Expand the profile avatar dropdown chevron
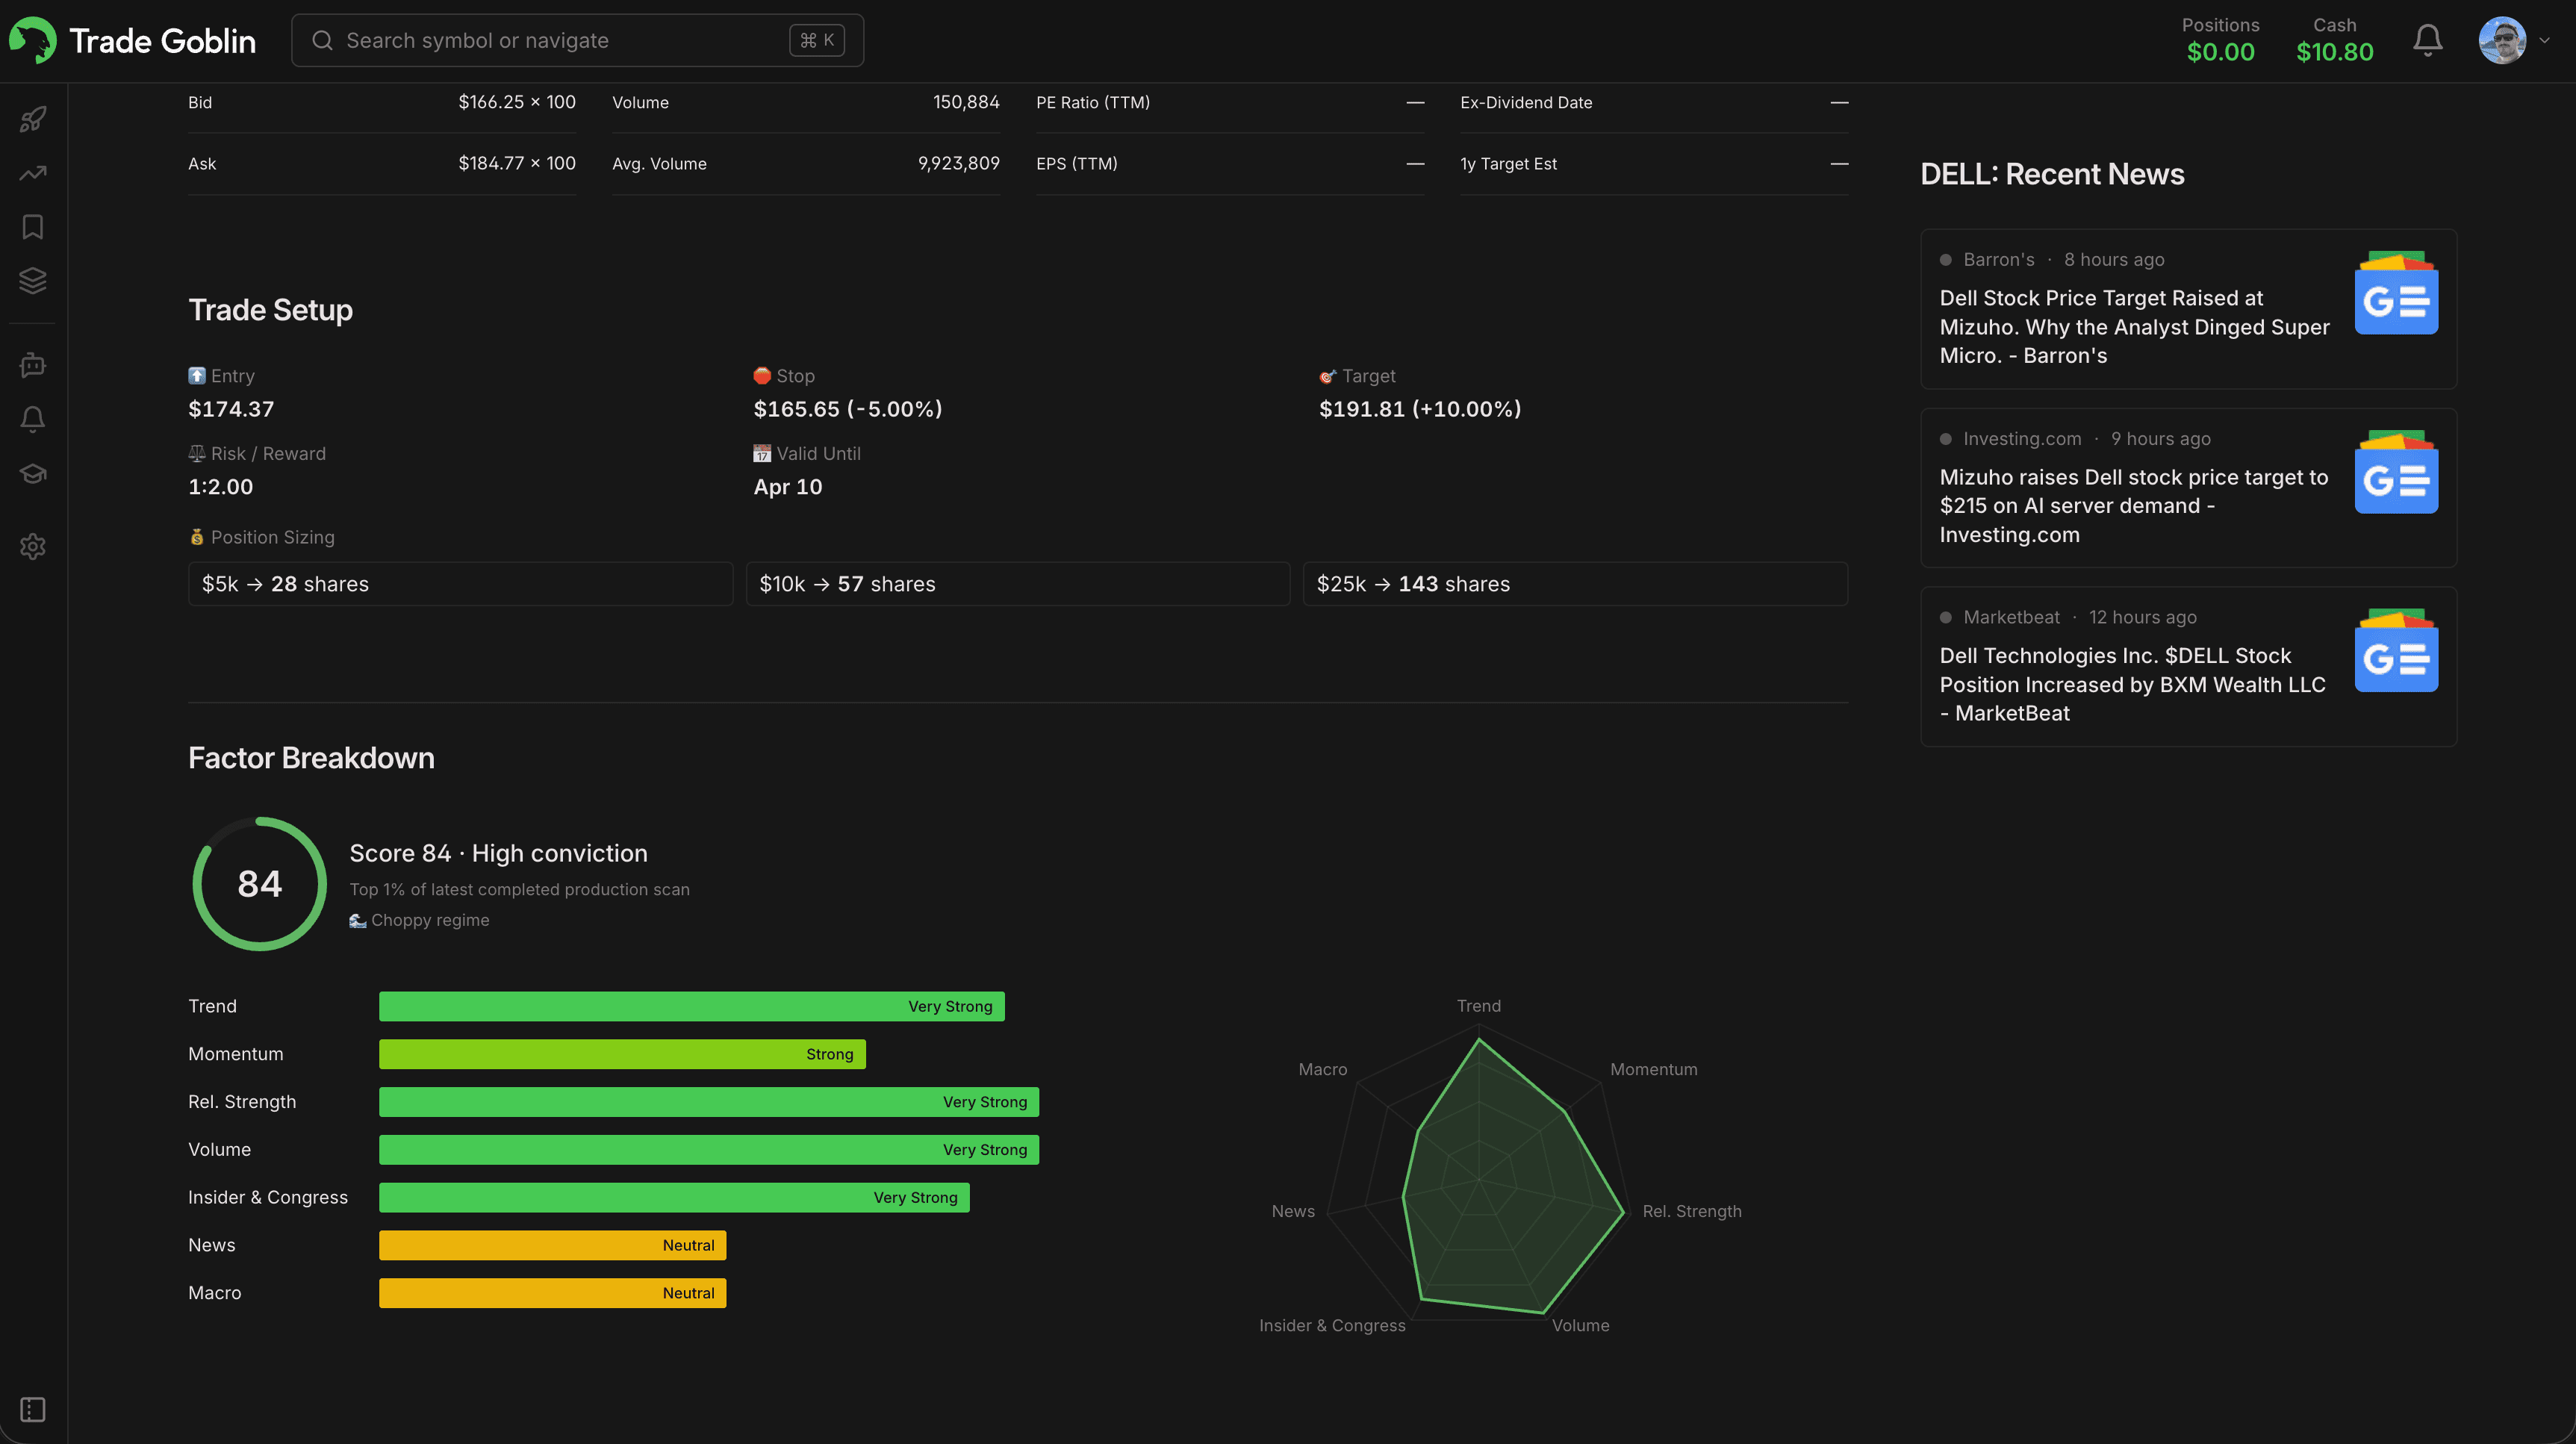Image resolution: width=2576 pixels, height=1444 pixels. [2546, 40]
